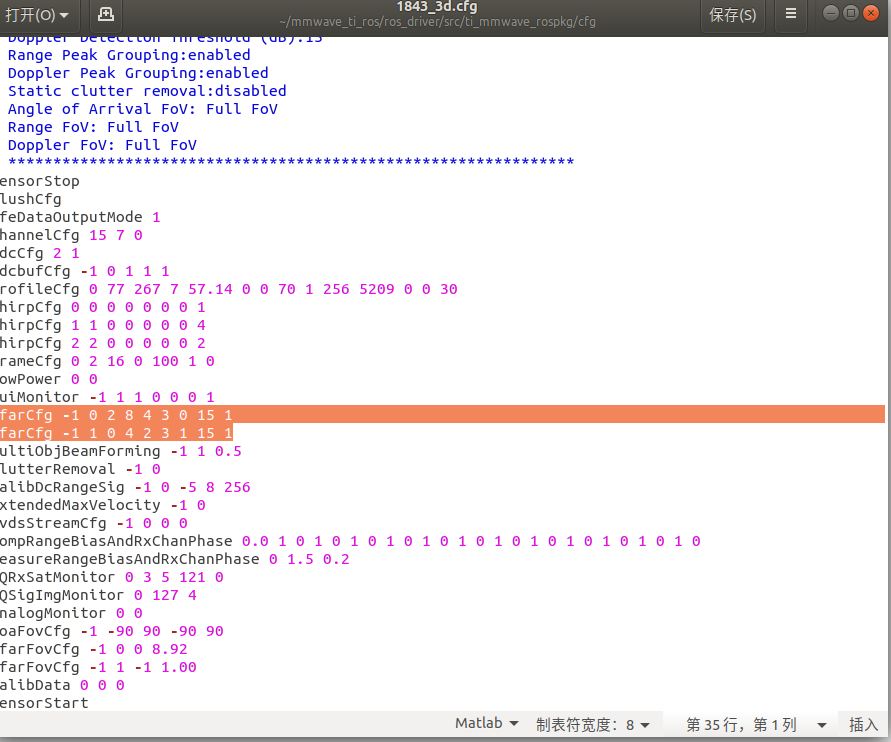Click the QRxSatMonitor 0 3 5 121 line
This screenshot has height=742, width=891.
(112, 578)
